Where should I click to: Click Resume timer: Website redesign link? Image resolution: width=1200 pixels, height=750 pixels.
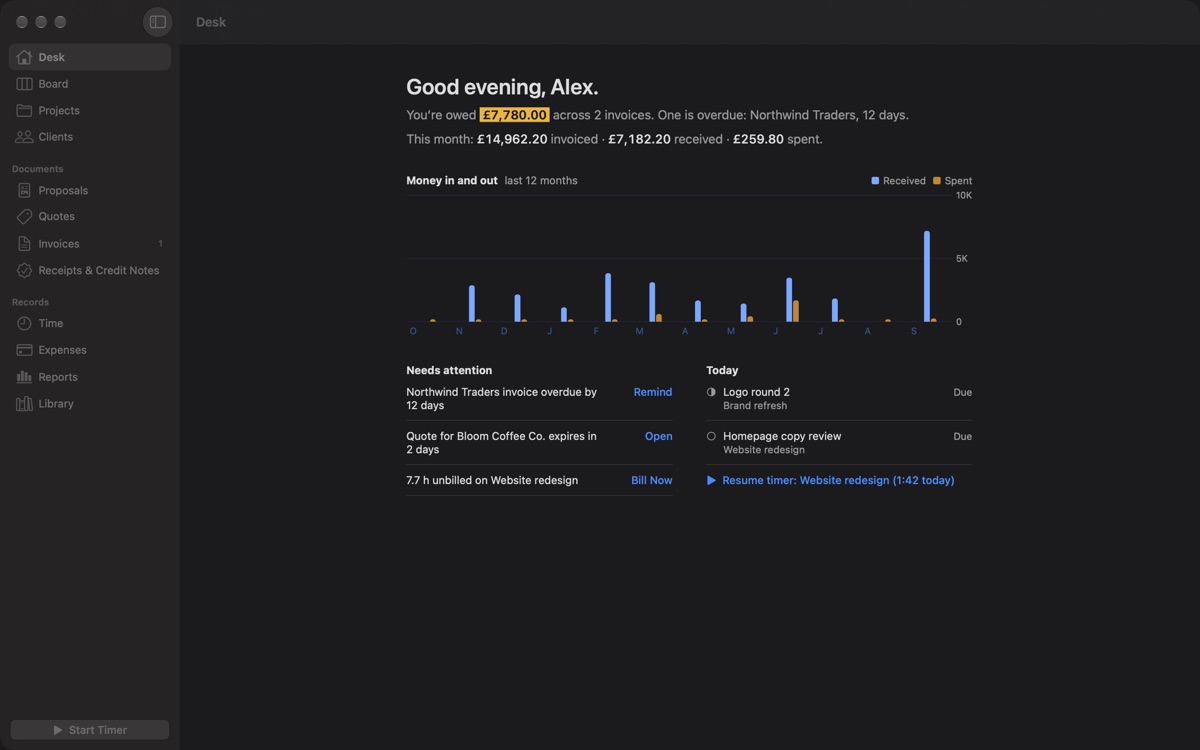(838, 480)
